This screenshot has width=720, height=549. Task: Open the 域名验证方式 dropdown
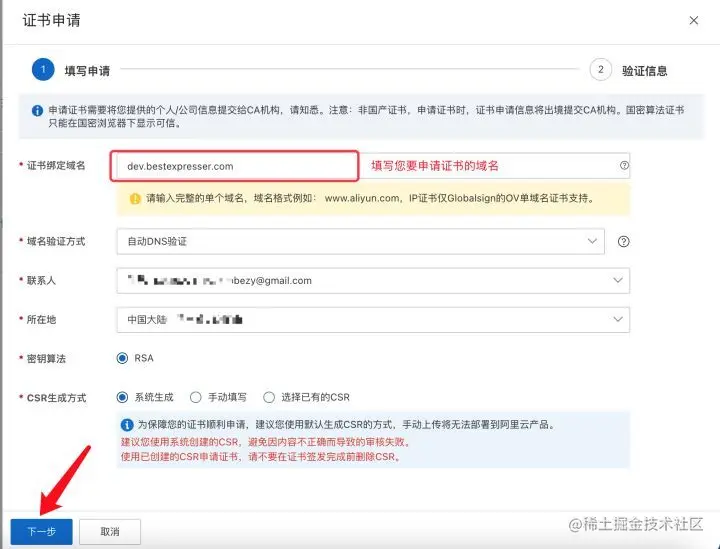click(x=360, y=241)
